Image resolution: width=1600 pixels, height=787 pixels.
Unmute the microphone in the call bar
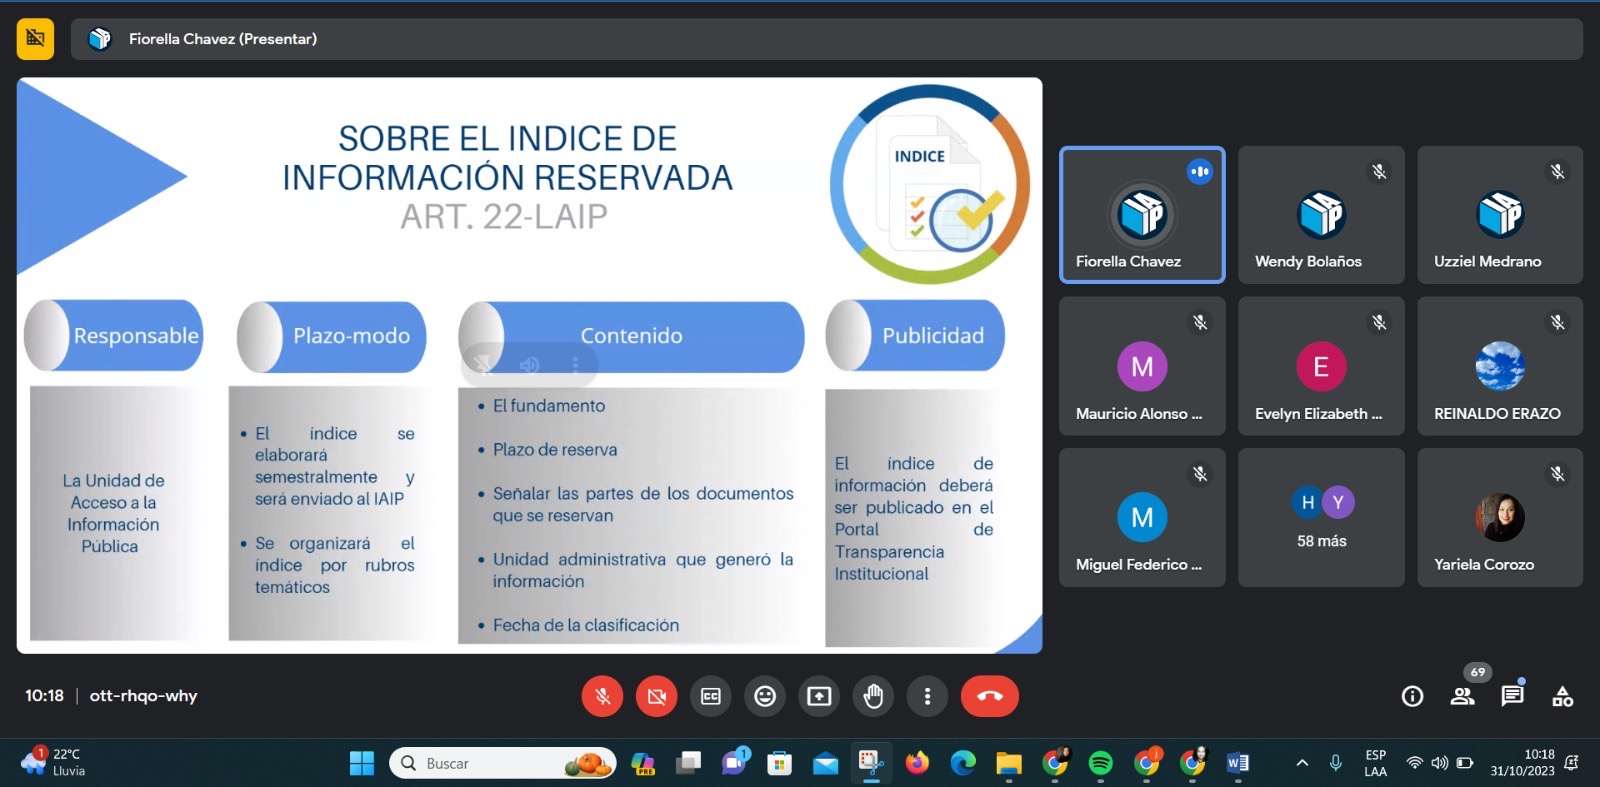[x=602, y=696]
